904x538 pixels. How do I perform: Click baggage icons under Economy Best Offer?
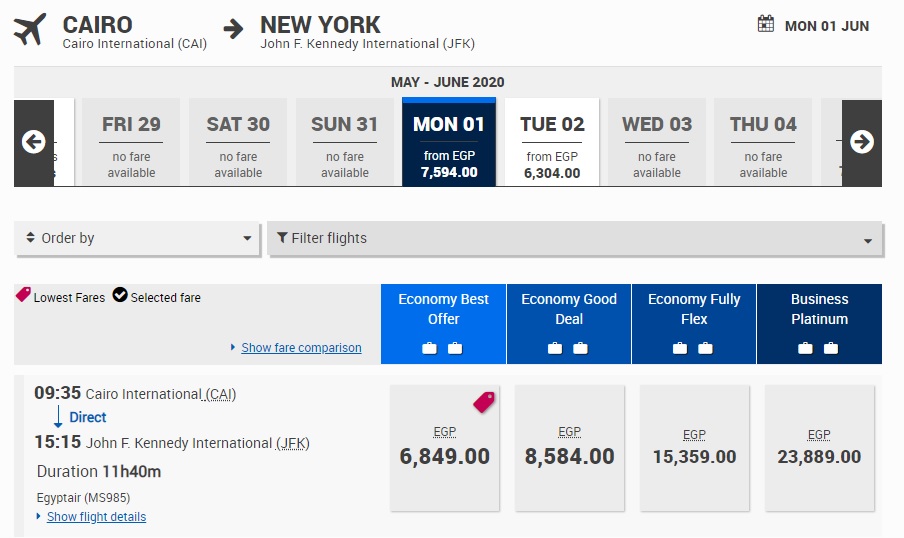tap(442, 348)
